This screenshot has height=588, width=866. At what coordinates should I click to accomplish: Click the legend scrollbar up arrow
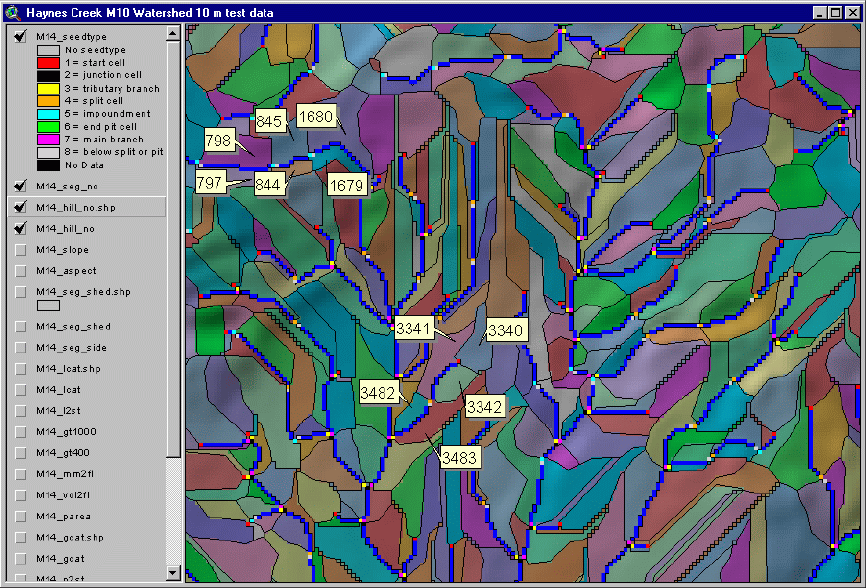pyautogui.click(x=173, y=34)
